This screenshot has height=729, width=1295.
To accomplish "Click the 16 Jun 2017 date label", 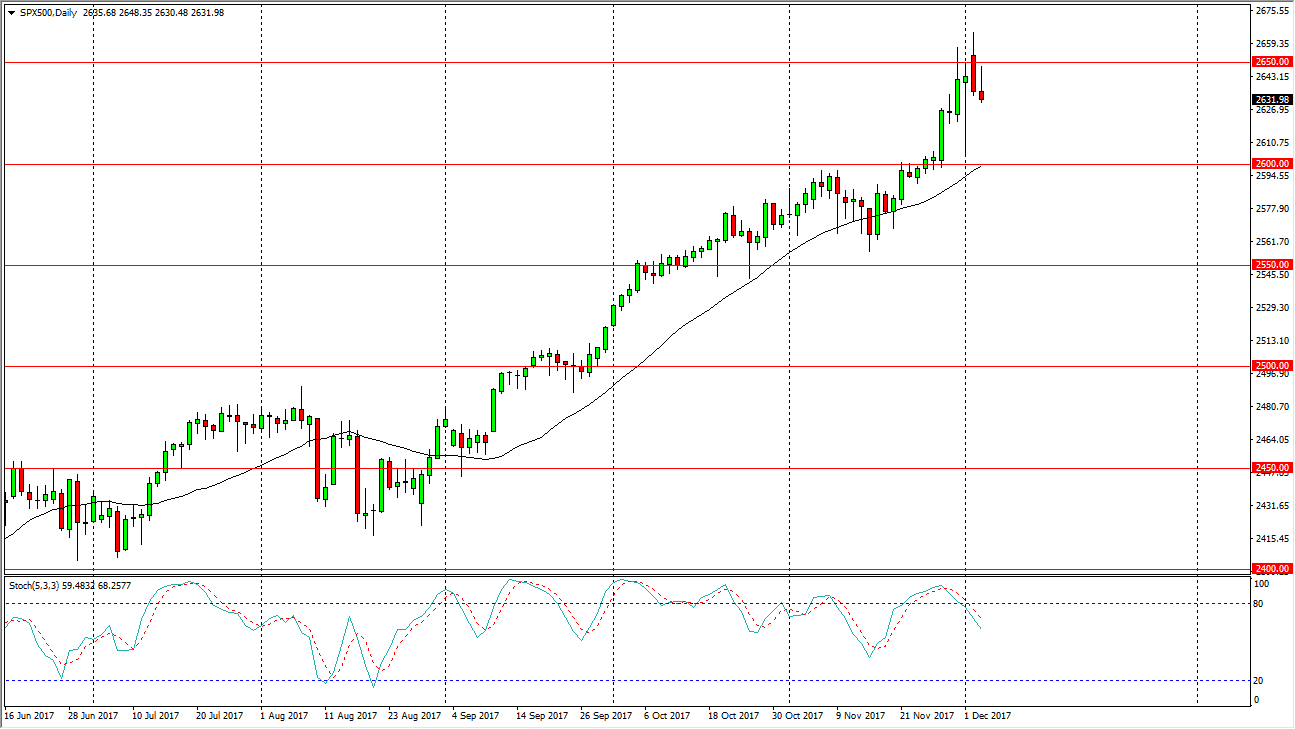I will [29, 716].
